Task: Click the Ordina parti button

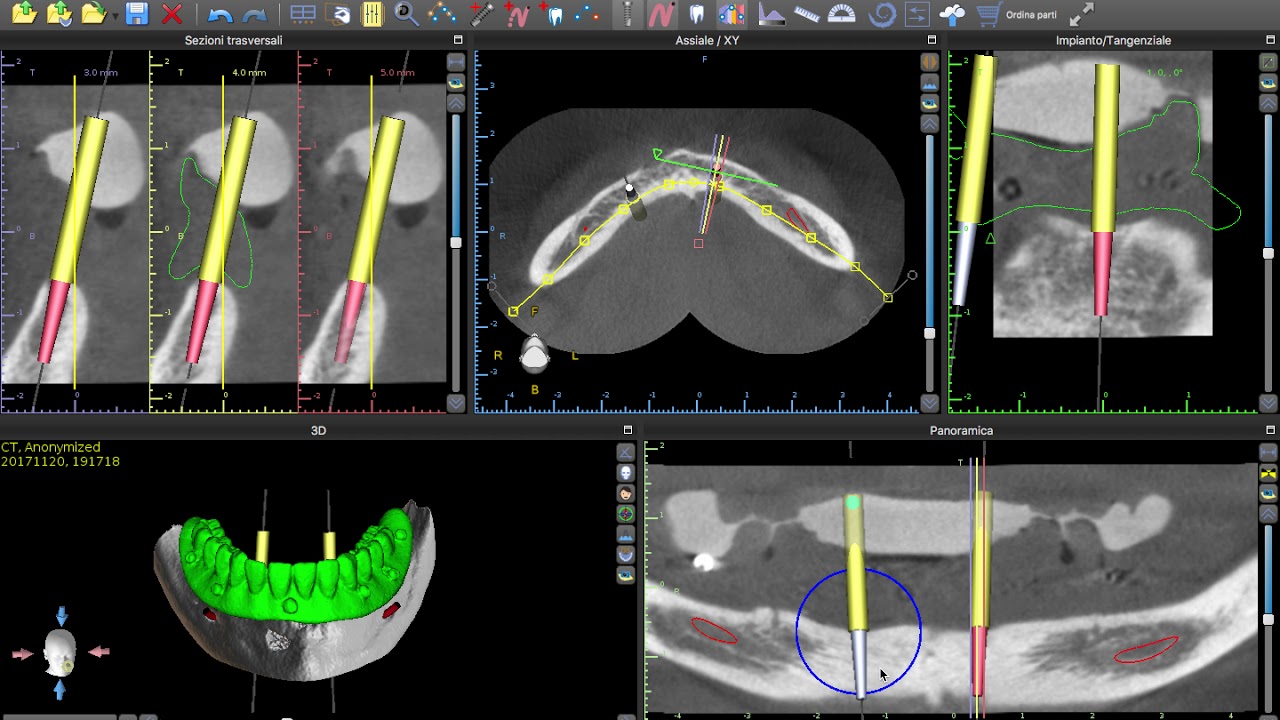Action: [1031, 15]
